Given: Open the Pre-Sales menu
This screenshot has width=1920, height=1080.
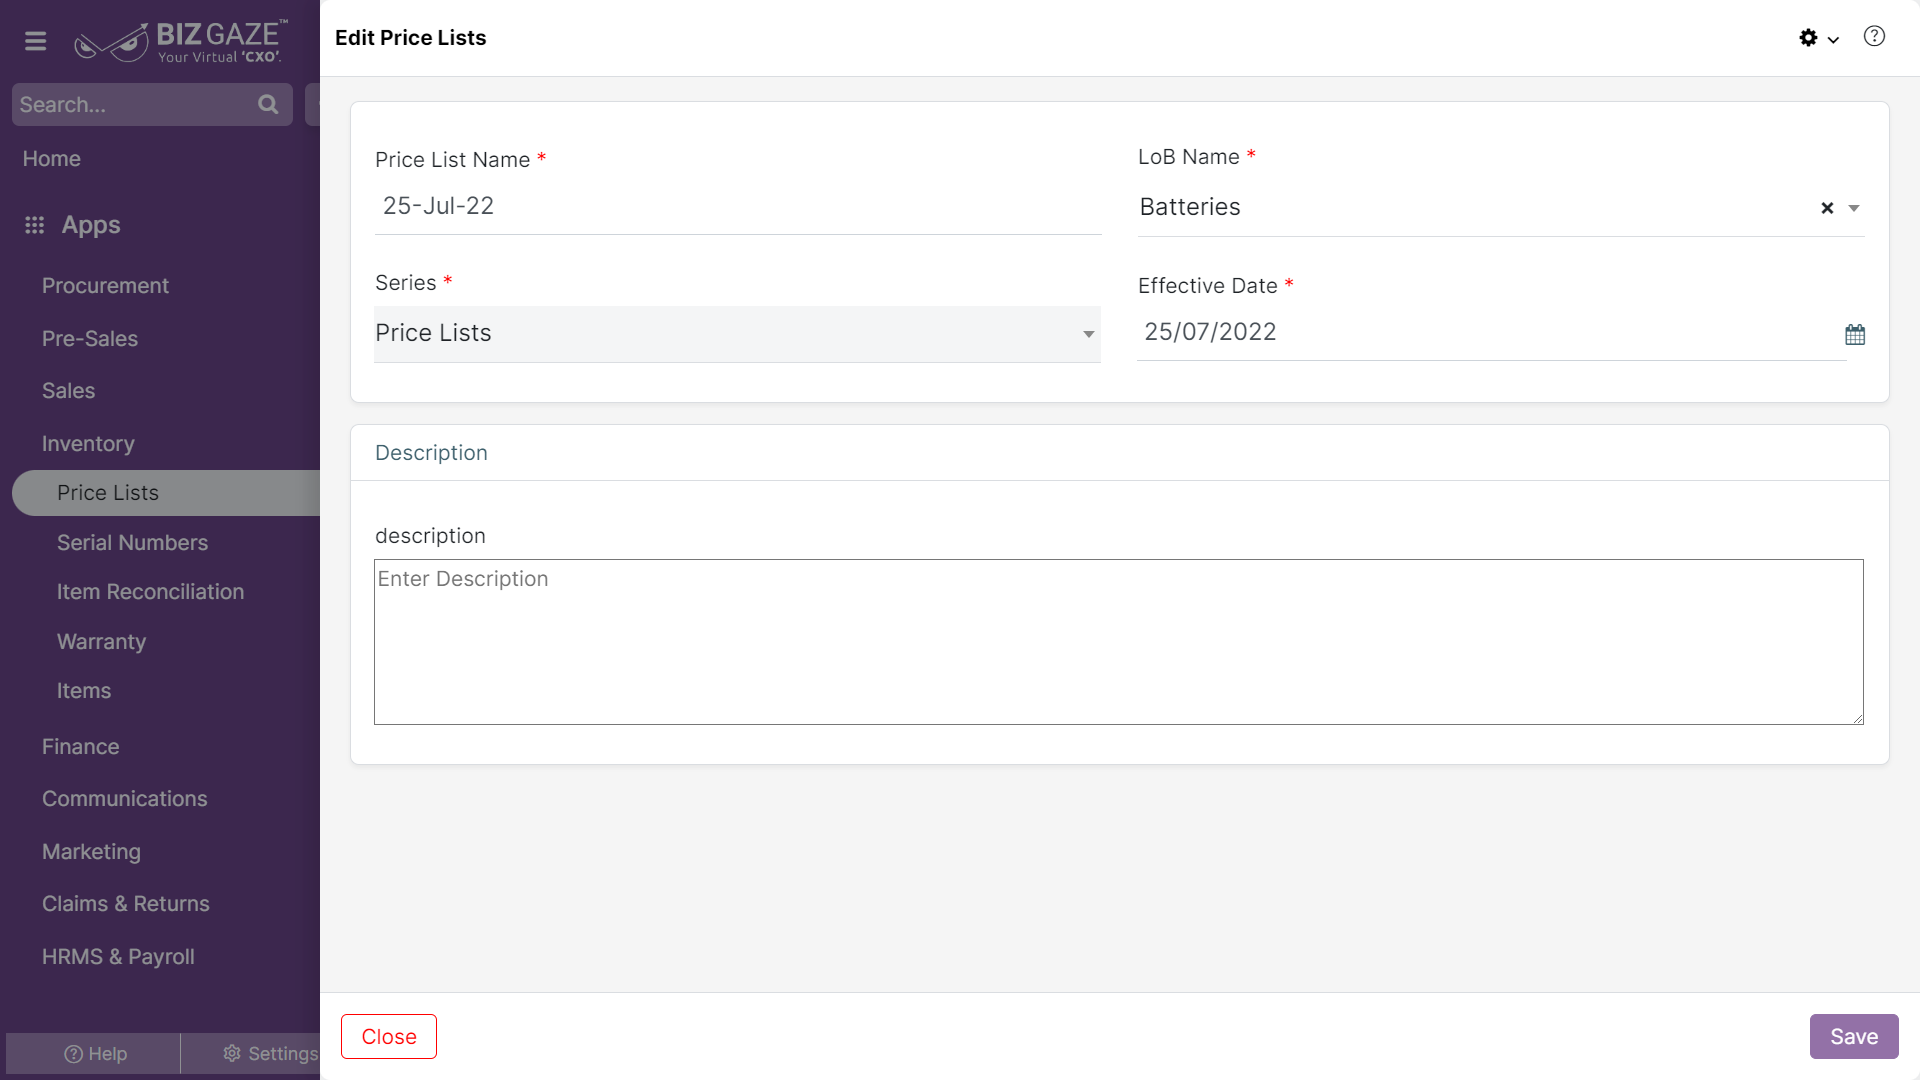Looking at the screenshot, I should (90, 339).
